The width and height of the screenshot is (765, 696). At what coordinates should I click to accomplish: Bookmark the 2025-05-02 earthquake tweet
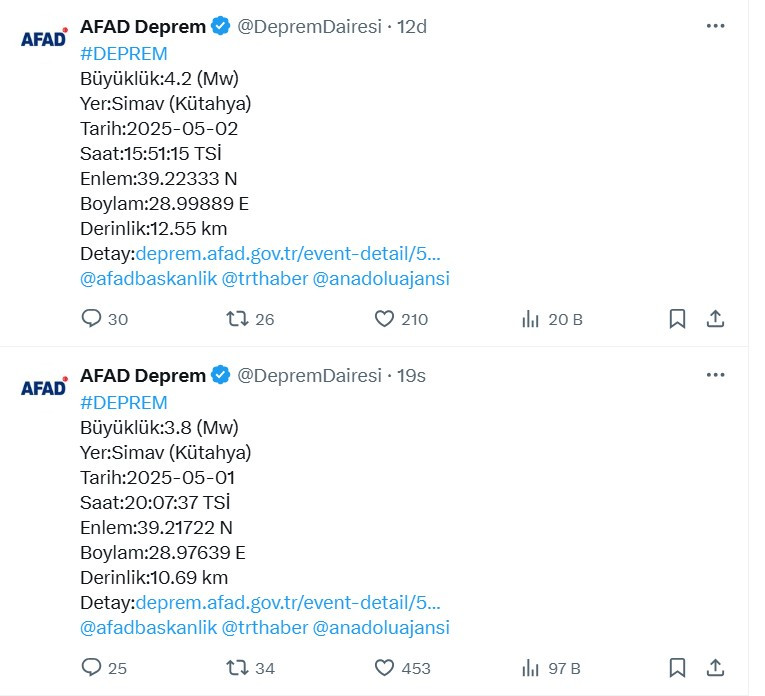[677, 319]
